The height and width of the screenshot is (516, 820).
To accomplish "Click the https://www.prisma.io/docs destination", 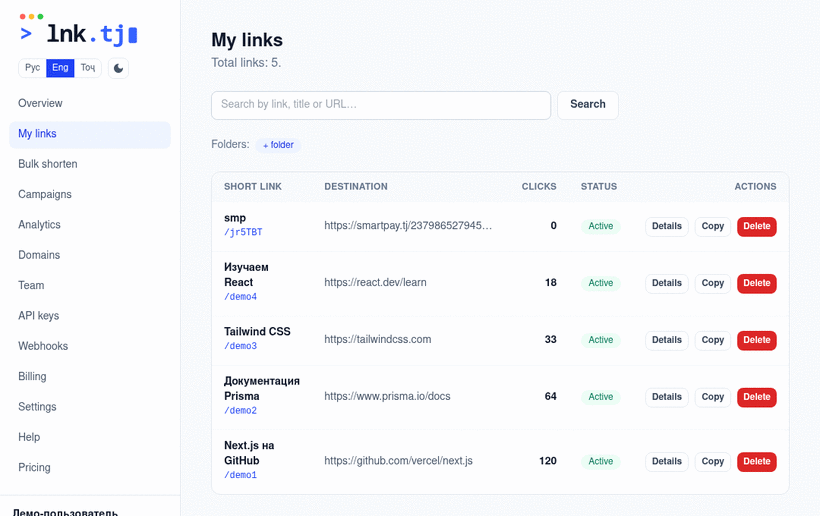I will coord(387,397).
